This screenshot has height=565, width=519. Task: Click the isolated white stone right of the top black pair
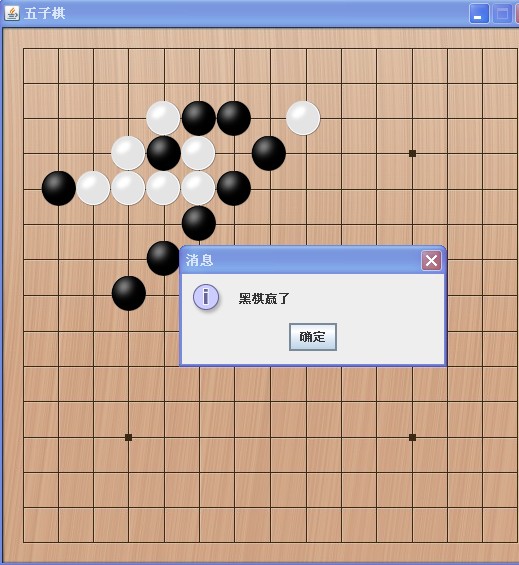(x=303, y=118)
